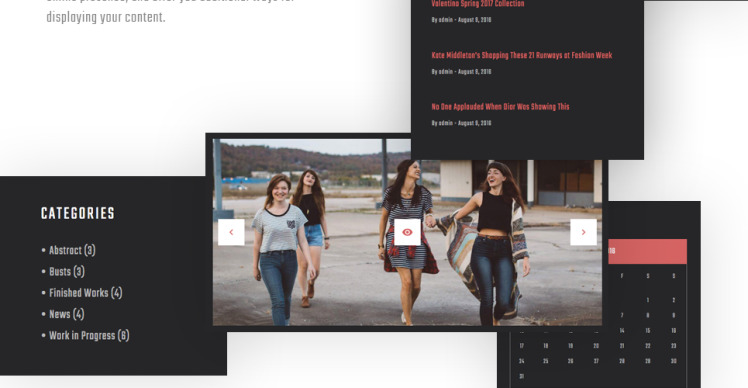Click the eye icon on the photo
This screenshot has width=748, height=388.
pyautogui.click(x=407, y=232)
